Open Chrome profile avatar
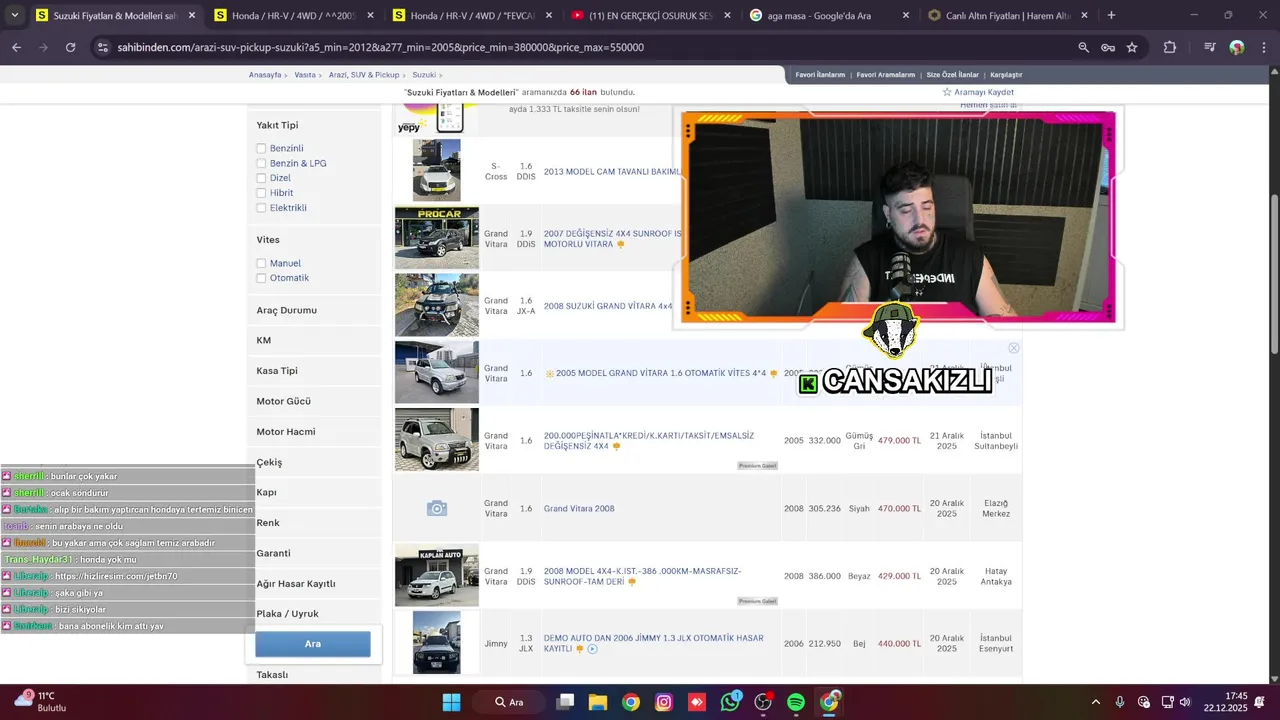This screenshot has width=1280, height=720. (x=1237, y=47)
